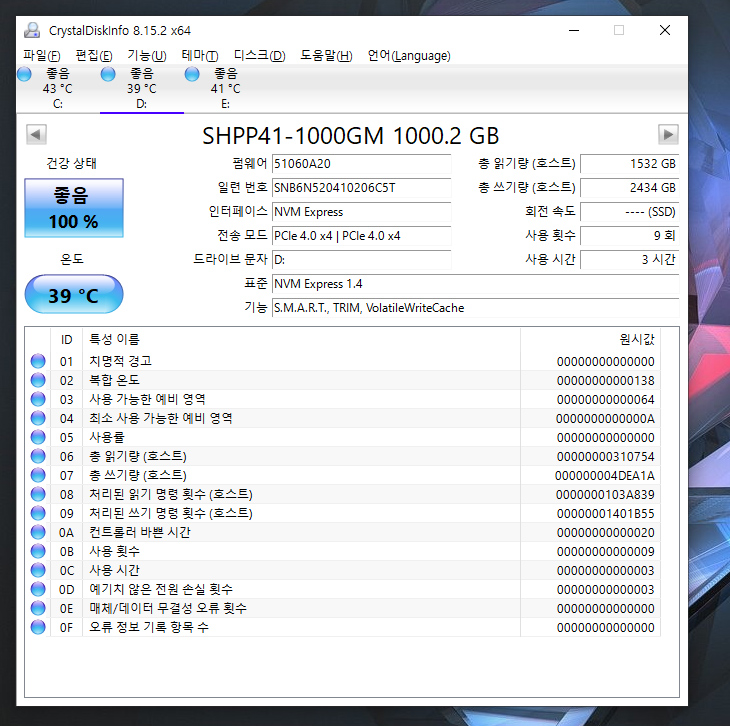Click the 원시값 column header
730x726 pixels.
tap(590, 339)
